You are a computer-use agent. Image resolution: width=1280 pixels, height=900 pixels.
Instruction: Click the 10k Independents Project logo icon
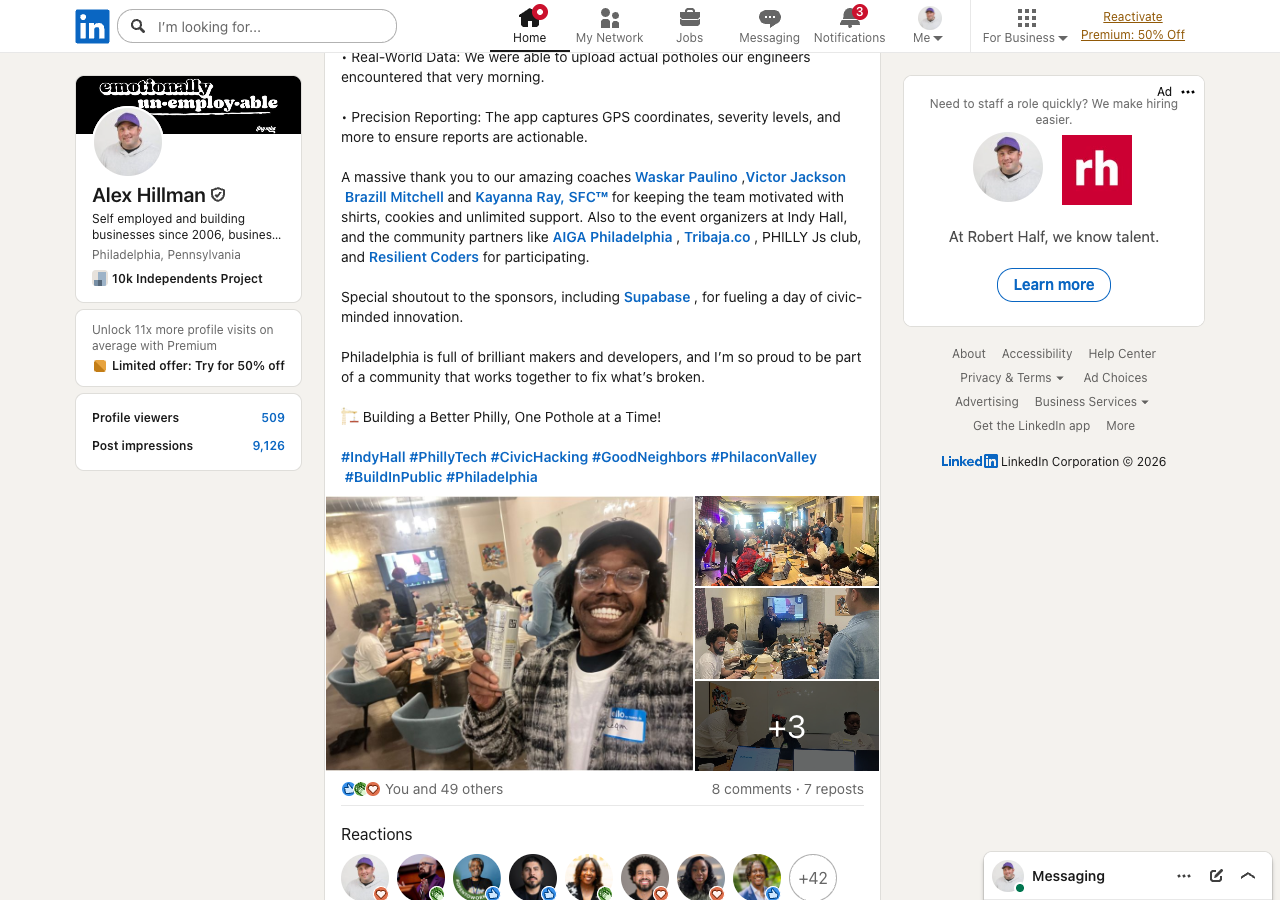pyautogui.click(x=99, y=279)
